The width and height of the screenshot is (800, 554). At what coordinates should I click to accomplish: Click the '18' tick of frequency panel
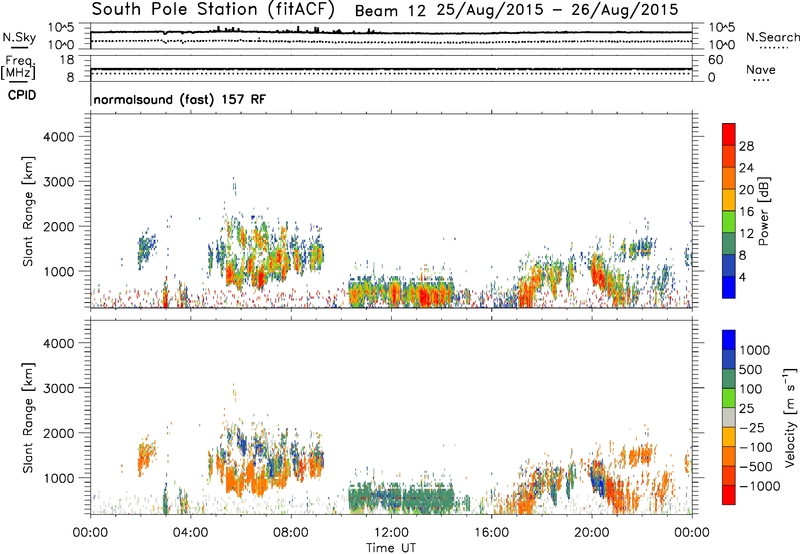click(x=67, y=60)
